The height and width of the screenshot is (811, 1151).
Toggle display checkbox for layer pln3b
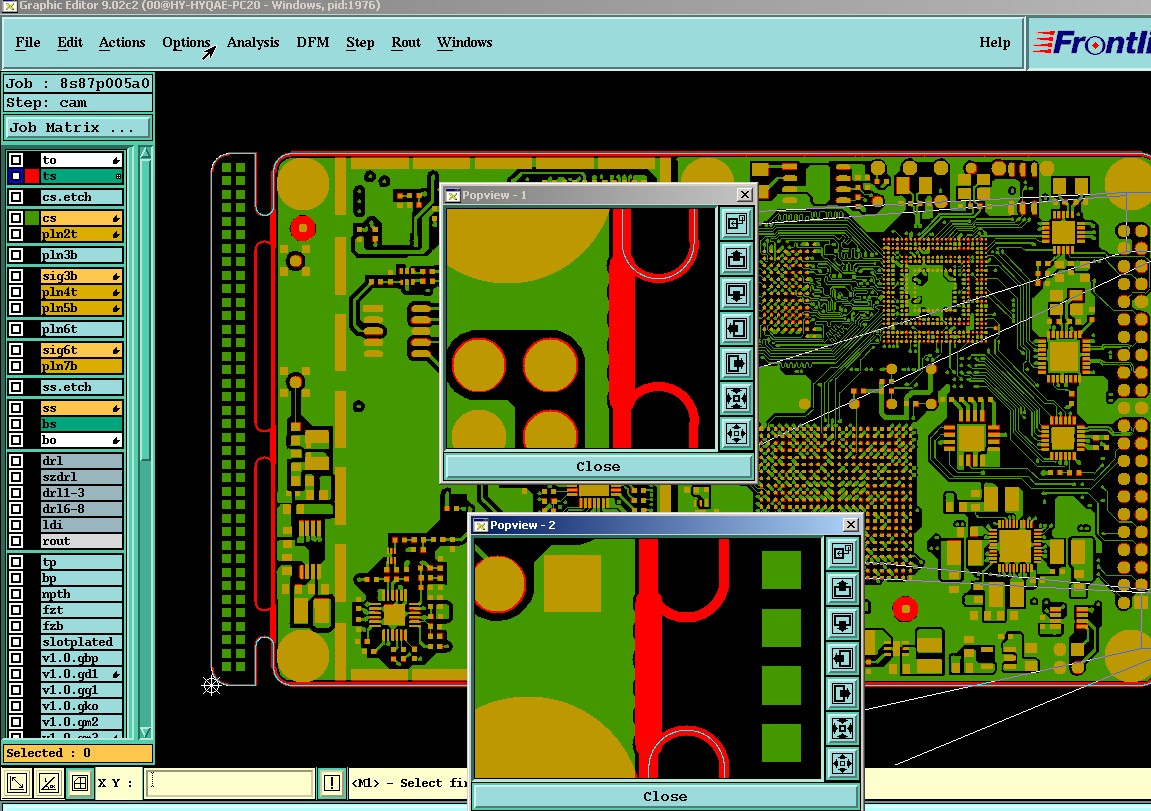pos(15,255)
